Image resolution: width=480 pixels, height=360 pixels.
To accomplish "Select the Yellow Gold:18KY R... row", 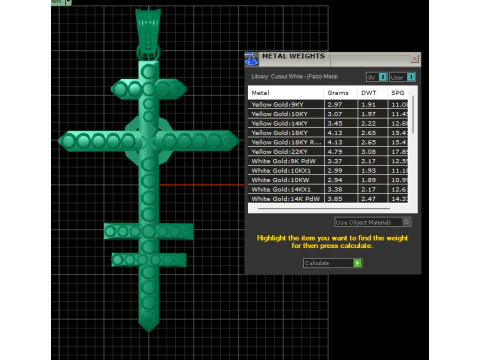I will tap(328, 142).
